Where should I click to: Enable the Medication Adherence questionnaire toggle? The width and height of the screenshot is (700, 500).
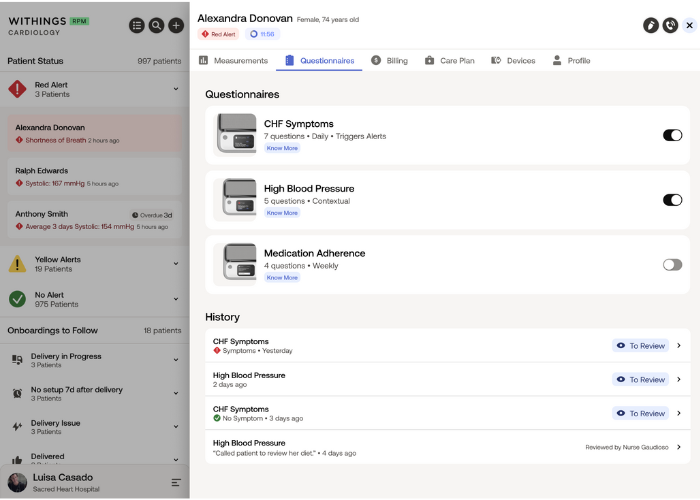click(x=672, y=264)
